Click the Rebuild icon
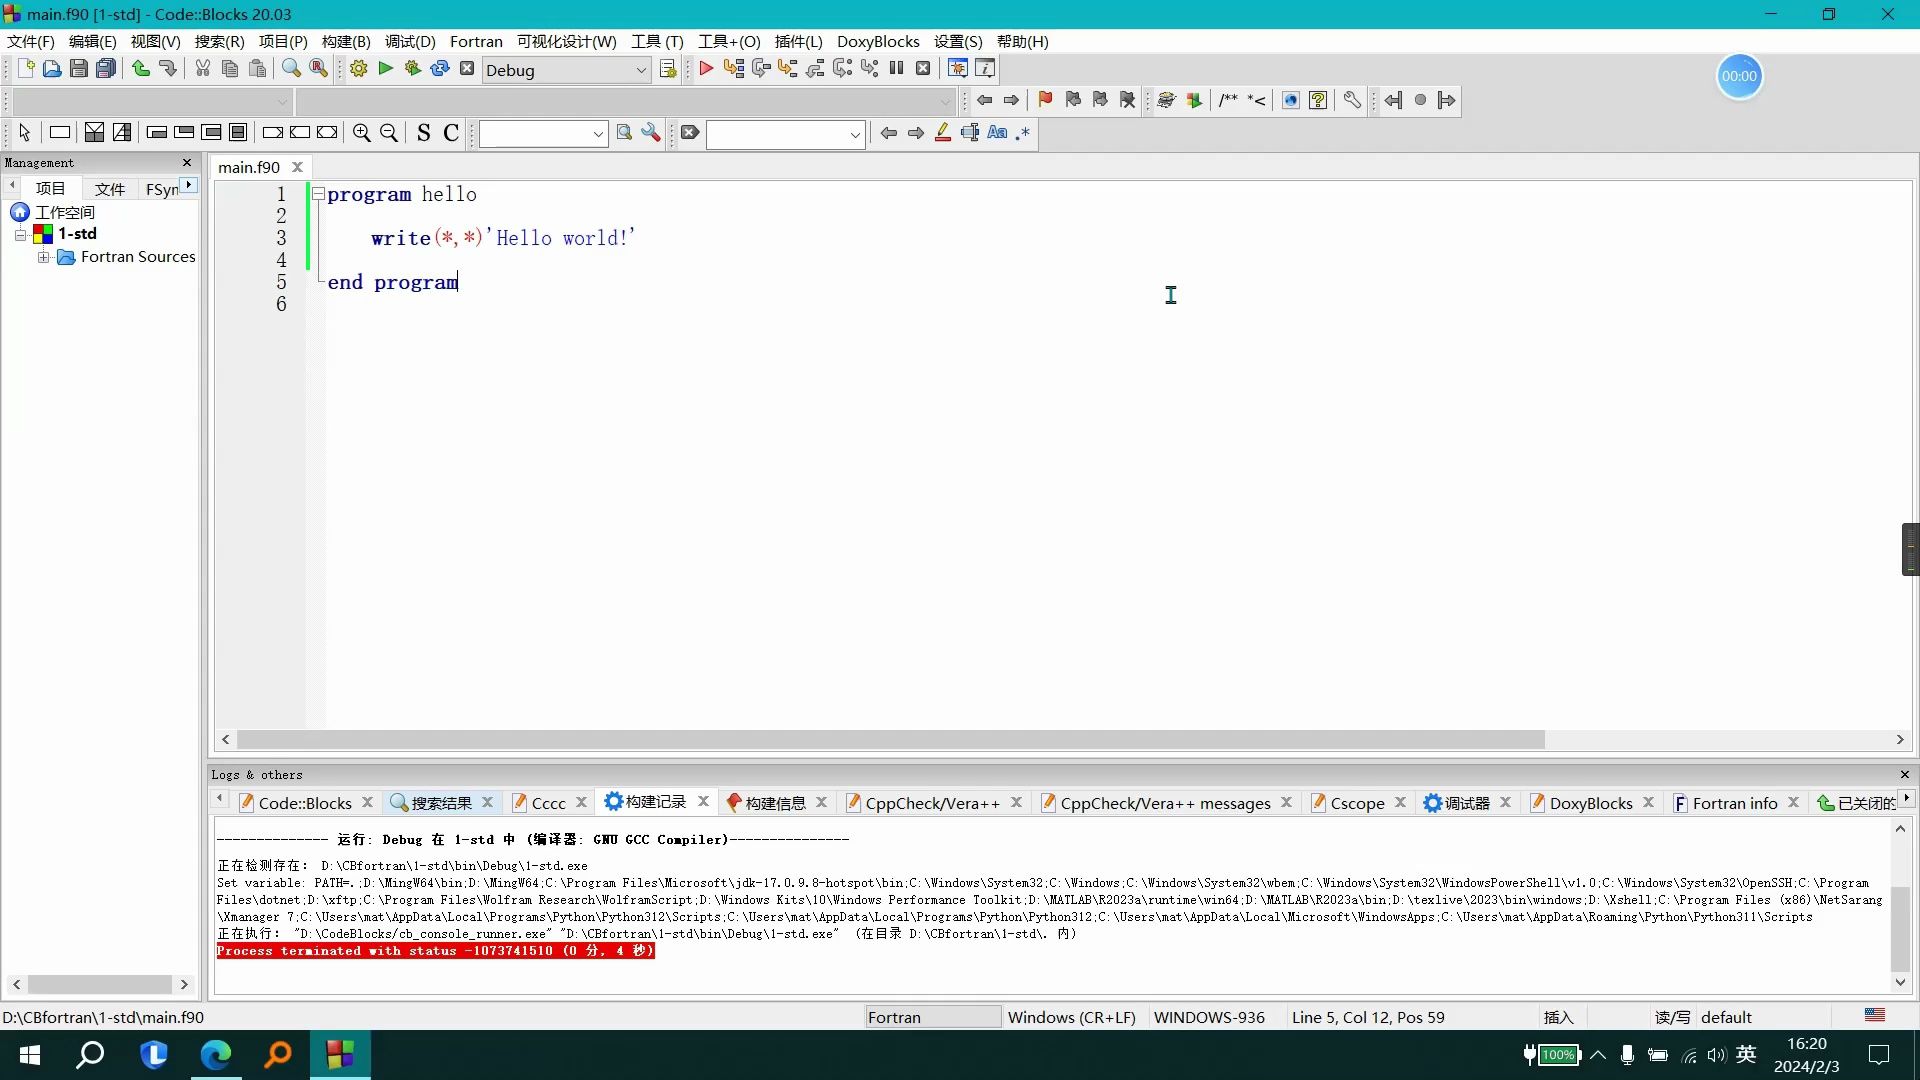The image size is (1920, 1080). [439, 69]
